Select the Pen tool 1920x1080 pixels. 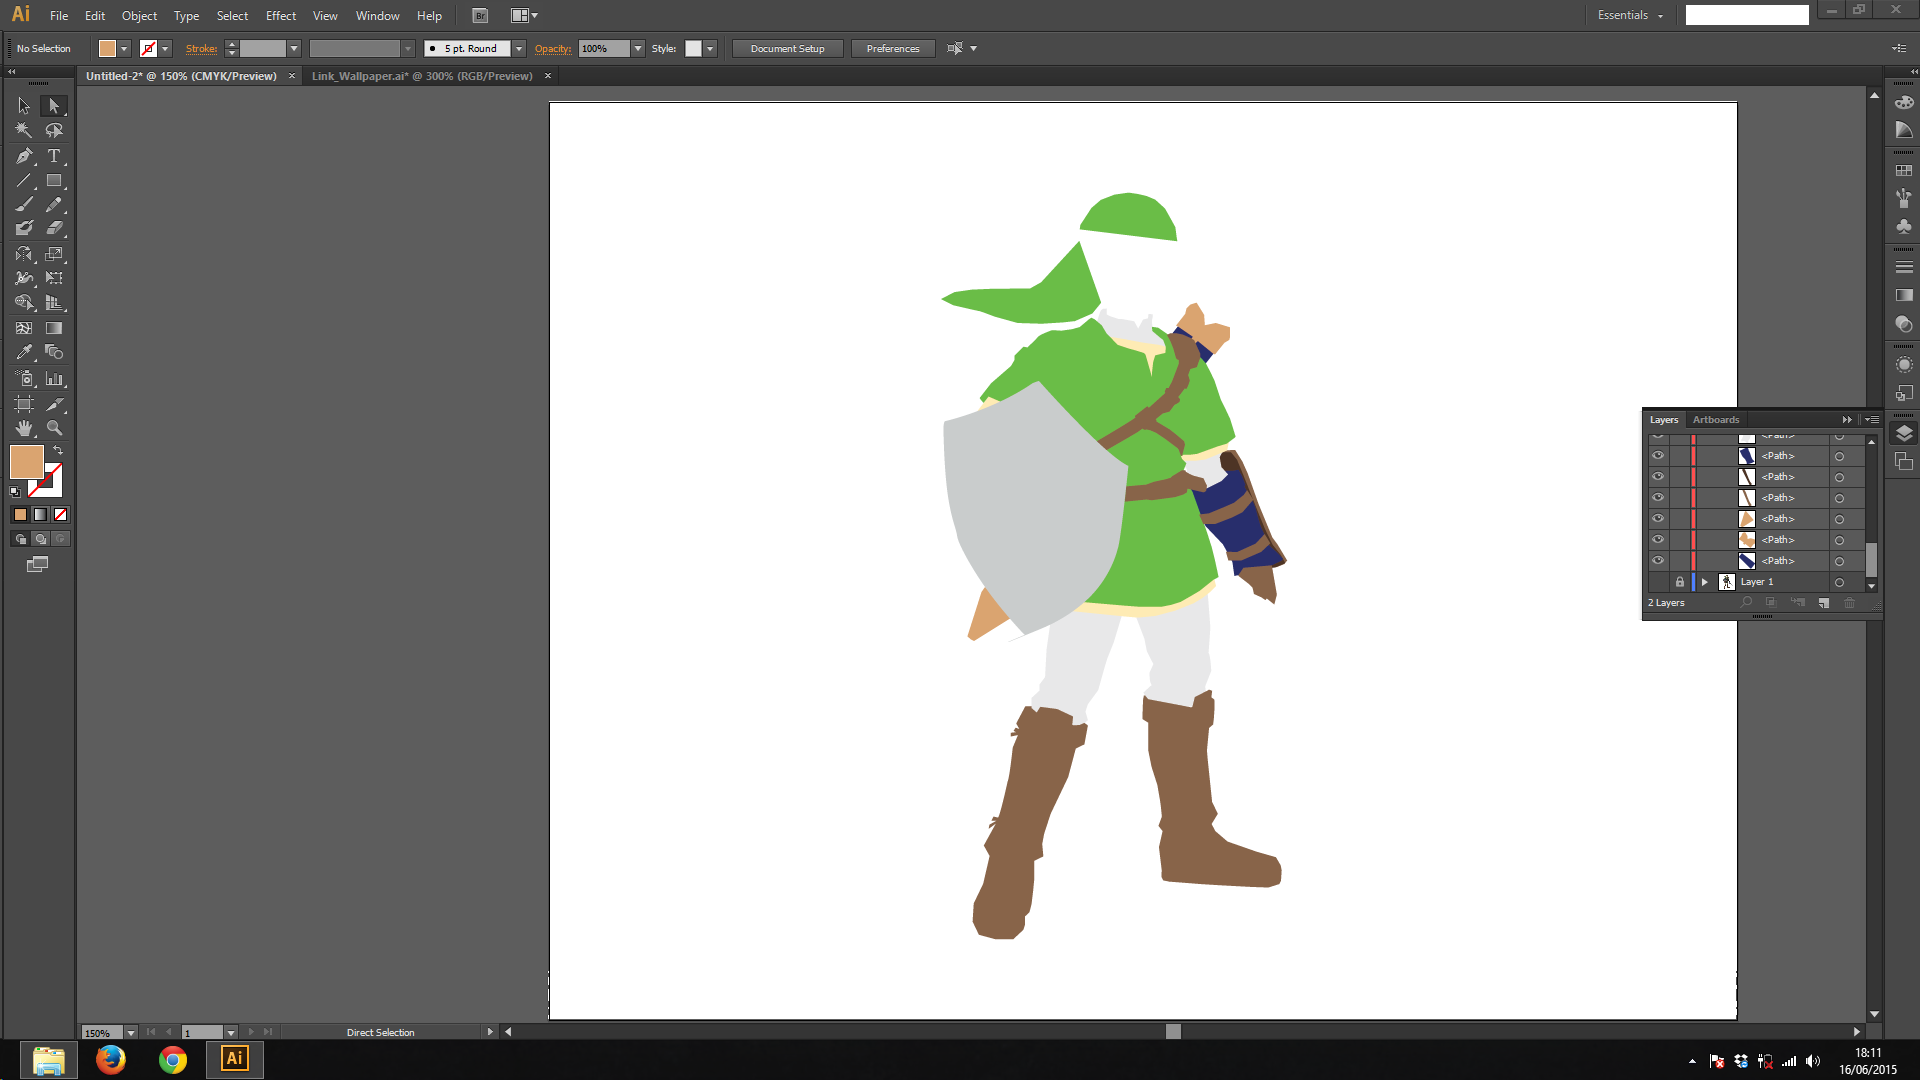[24, 156]
